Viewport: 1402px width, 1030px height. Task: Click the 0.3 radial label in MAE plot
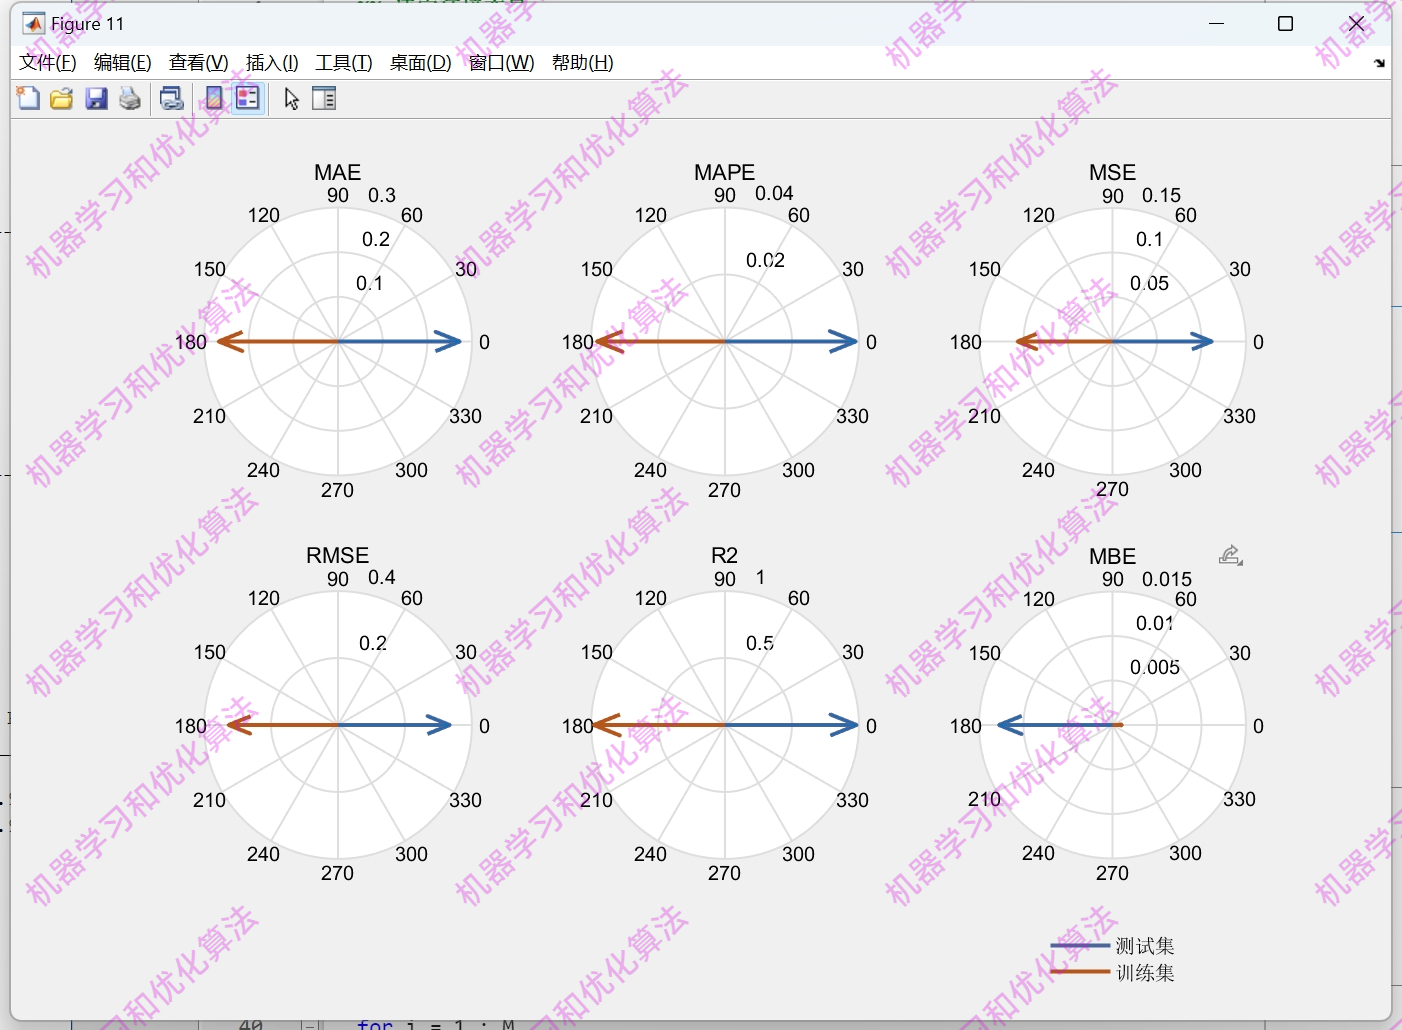click(382, 195)
